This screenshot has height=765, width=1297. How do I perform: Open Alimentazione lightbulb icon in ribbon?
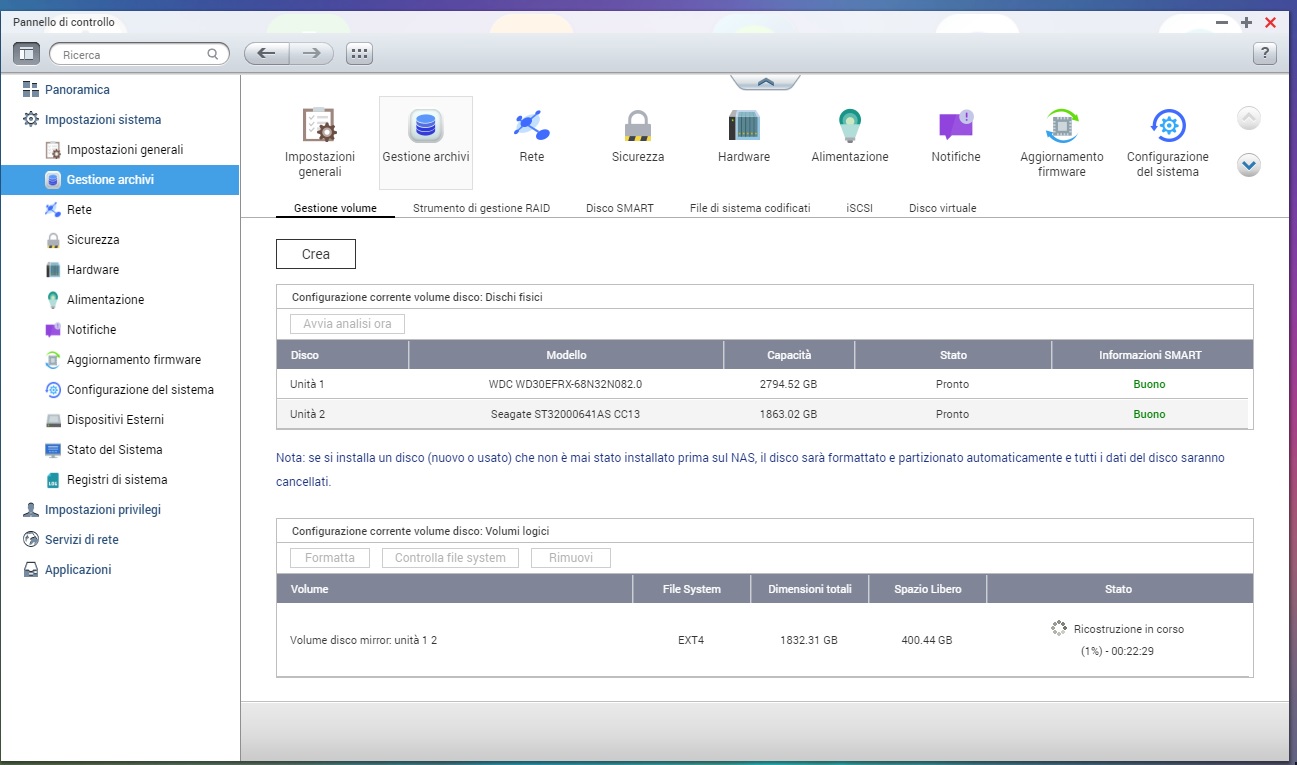tap(849, 127)
